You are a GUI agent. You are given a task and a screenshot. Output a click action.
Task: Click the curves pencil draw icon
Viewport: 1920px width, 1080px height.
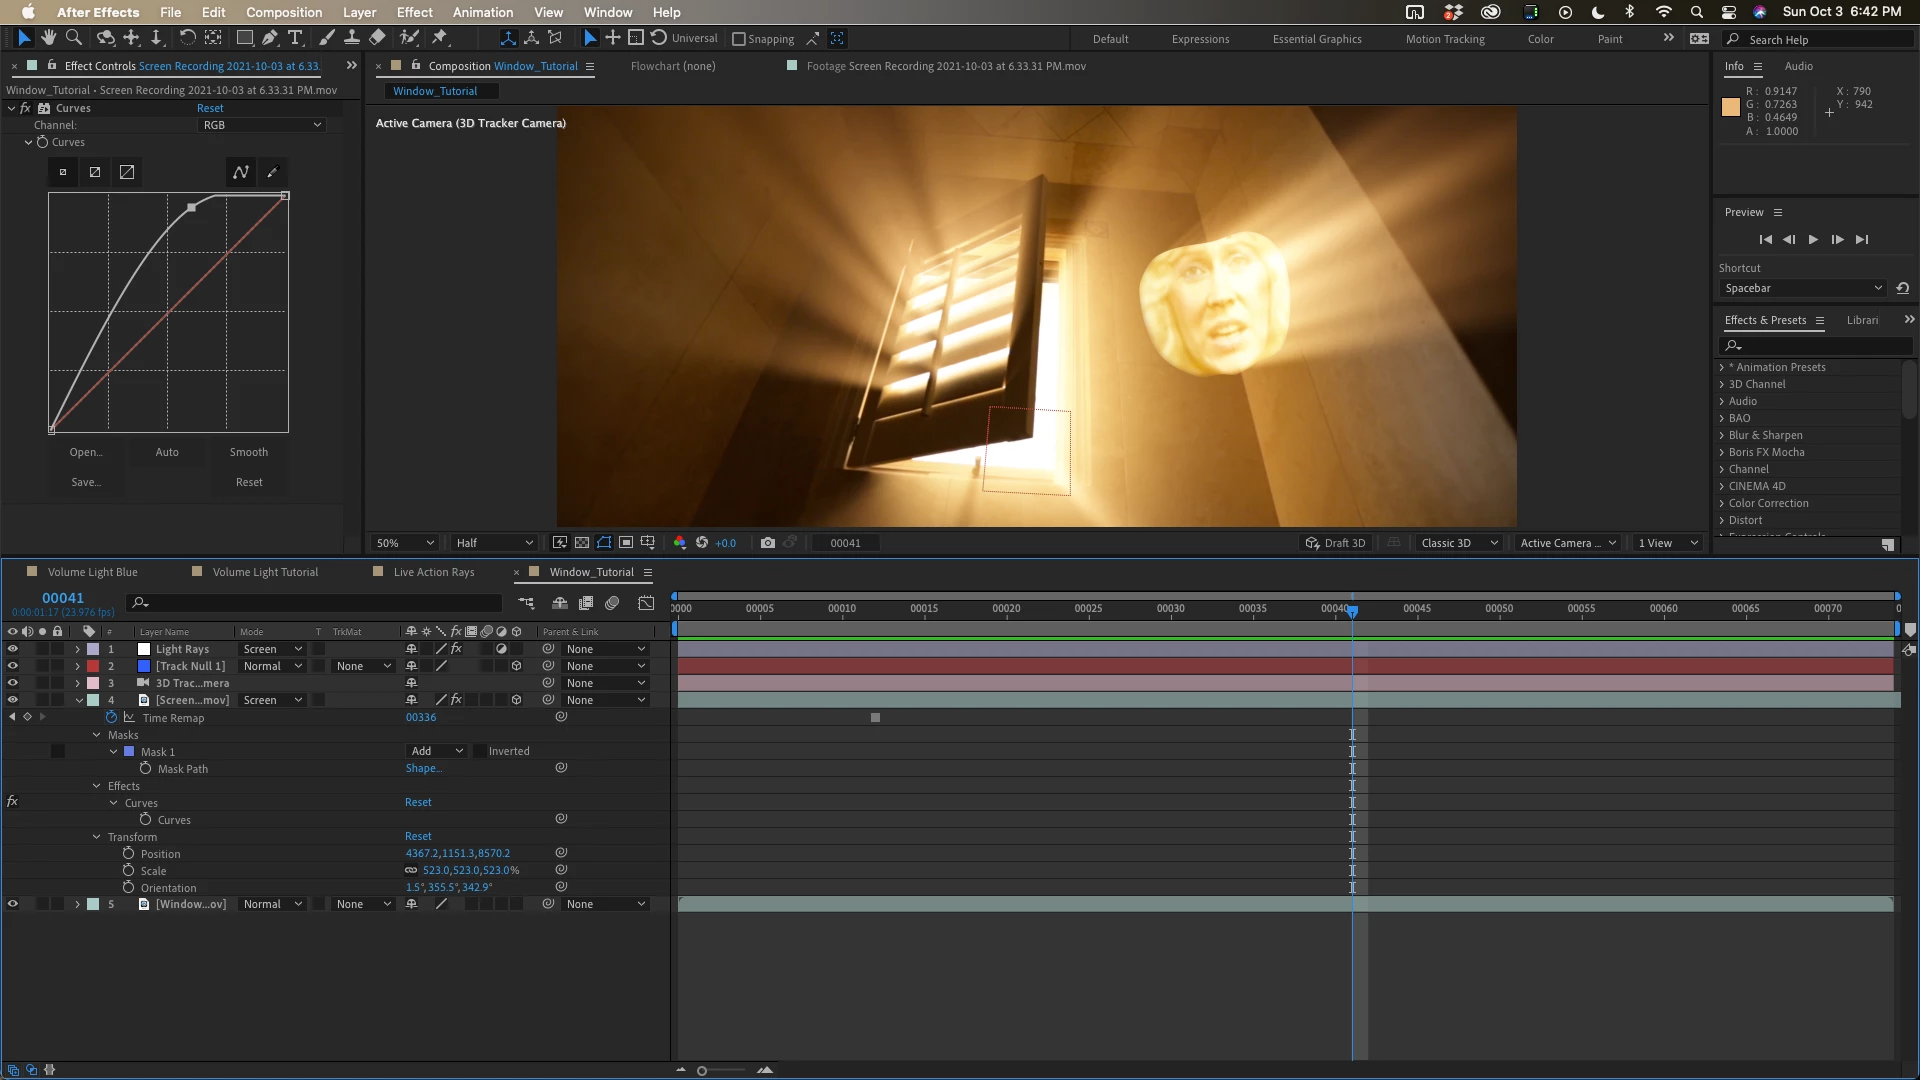pyautogui.click(x=272, y=172)
